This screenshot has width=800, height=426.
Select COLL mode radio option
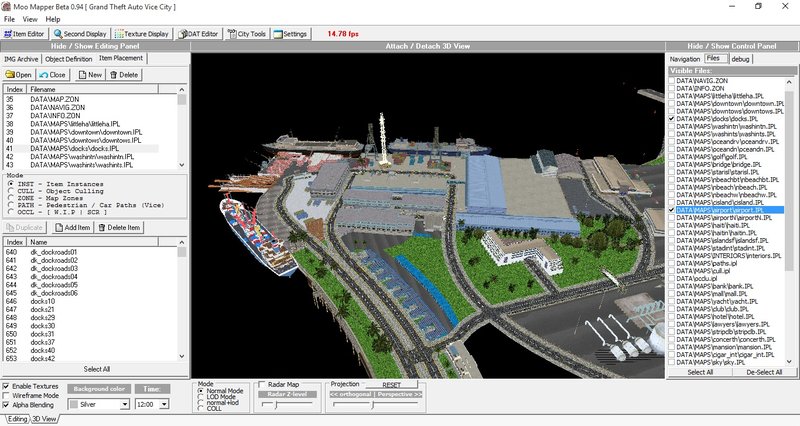tap(201, 409)
